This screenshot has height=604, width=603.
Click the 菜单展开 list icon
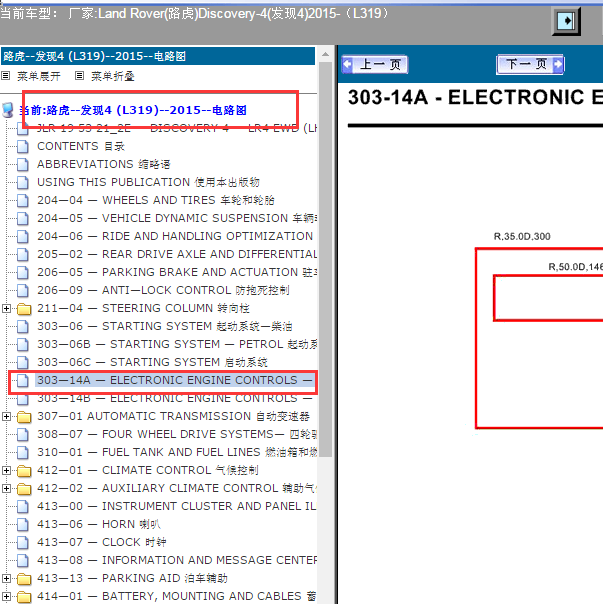pos(5,76)
